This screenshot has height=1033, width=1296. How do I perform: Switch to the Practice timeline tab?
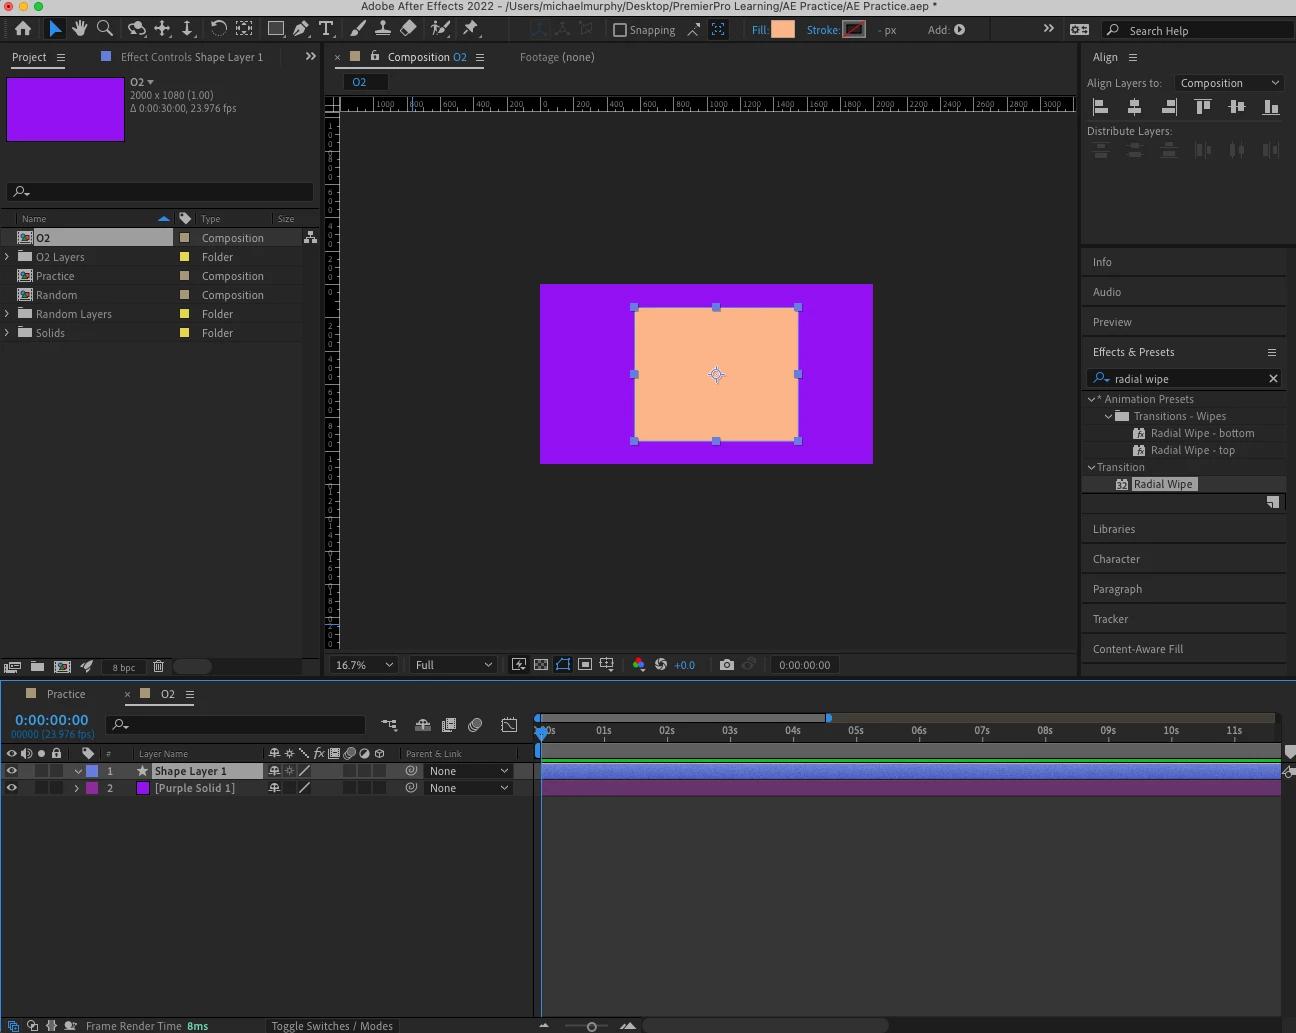66,694
